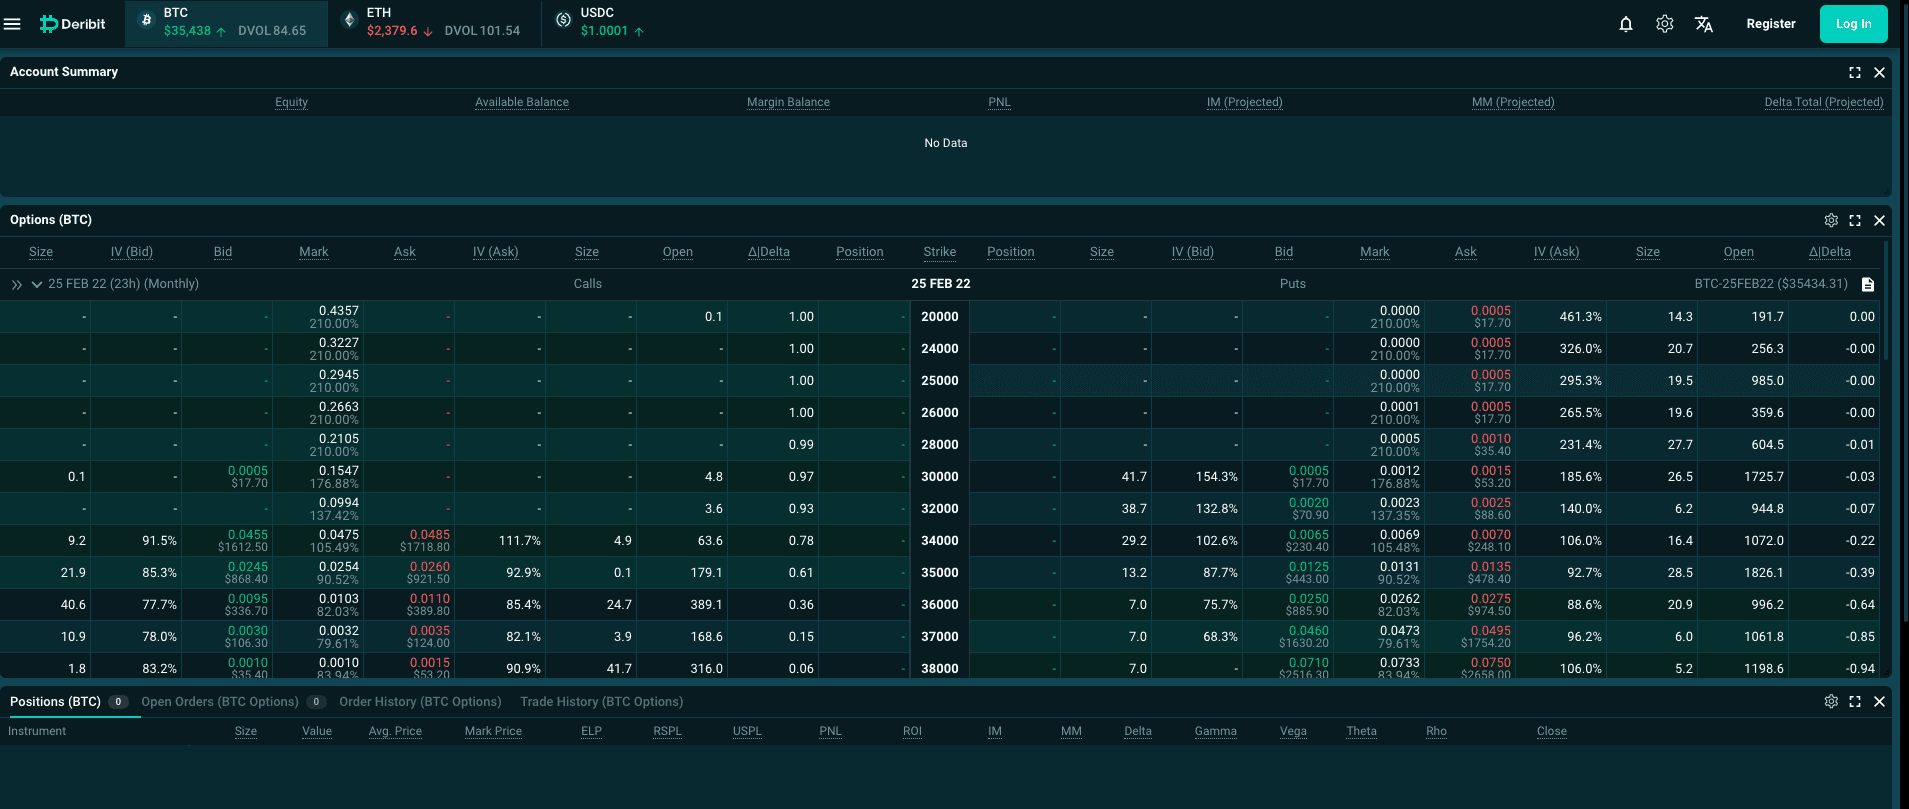Click the Log In button
The width and height of the screenshot is (1909, 809).
(x=1853, y=24)
